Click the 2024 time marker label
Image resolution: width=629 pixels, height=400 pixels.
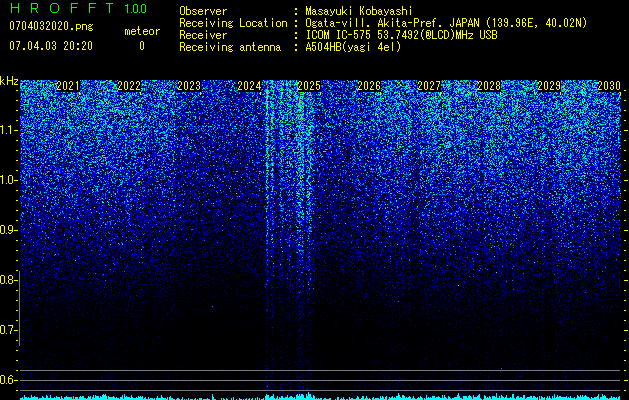(x=249, y=86)
